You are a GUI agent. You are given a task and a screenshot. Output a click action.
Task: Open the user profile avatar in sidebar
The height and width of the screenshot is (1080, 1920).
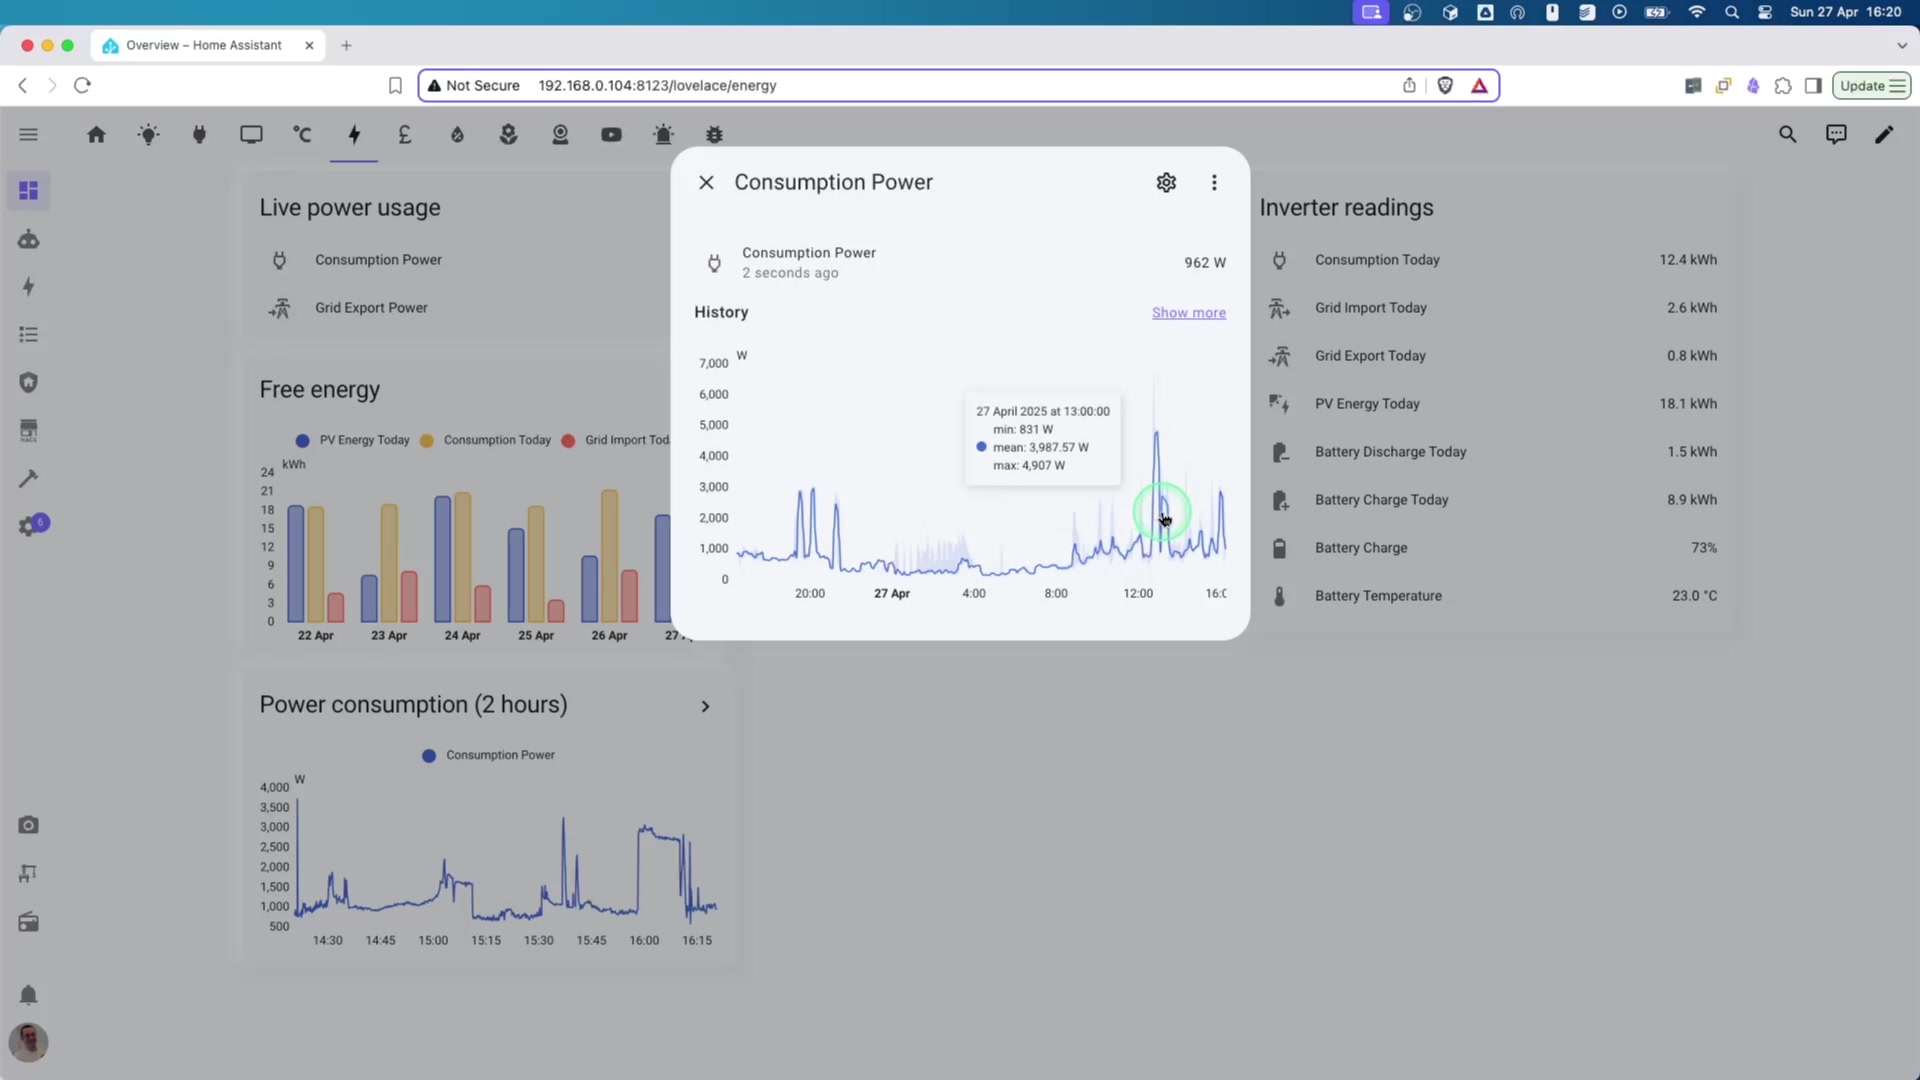click(28, 1041)
